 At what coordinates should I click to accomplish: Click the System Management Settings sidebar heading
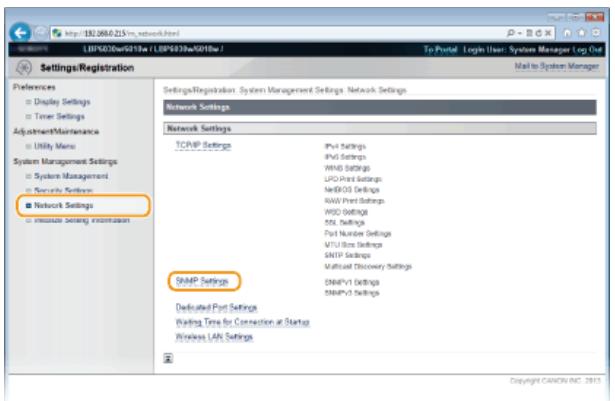point(65,161)
